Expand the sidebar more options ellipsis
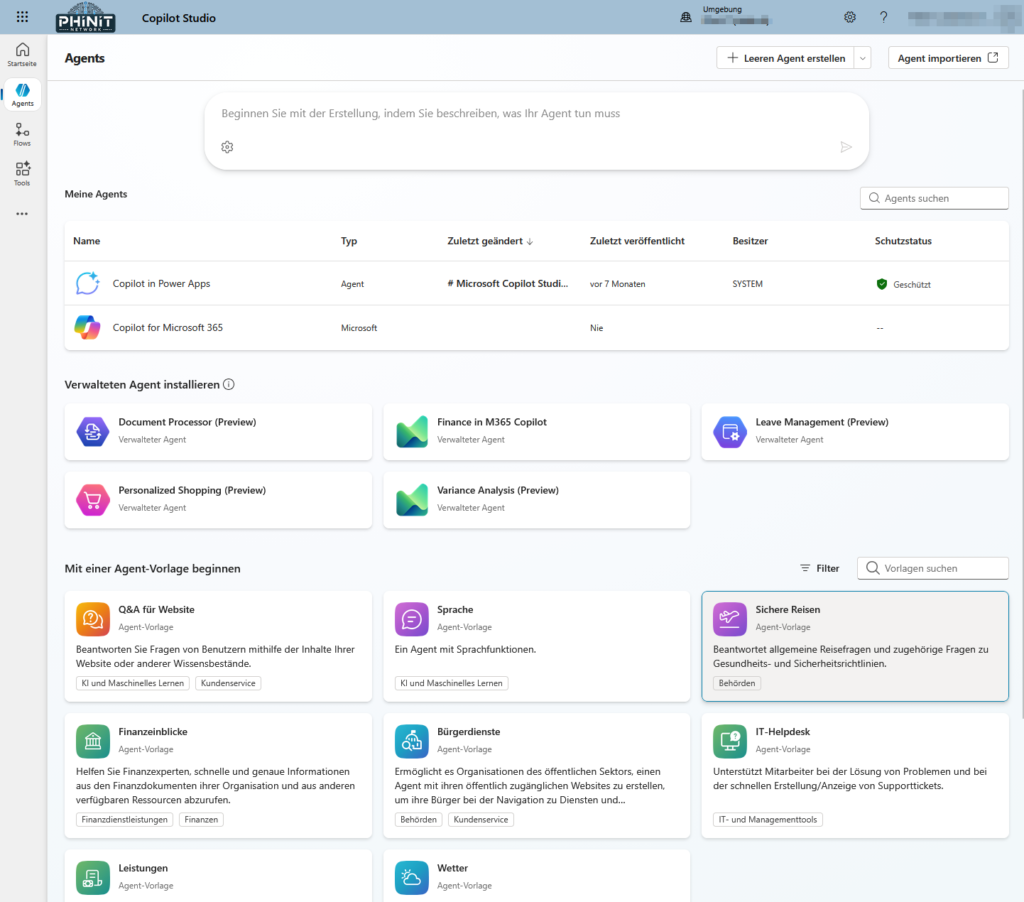This screenshot has width=1024, height=902. (22, 214)
